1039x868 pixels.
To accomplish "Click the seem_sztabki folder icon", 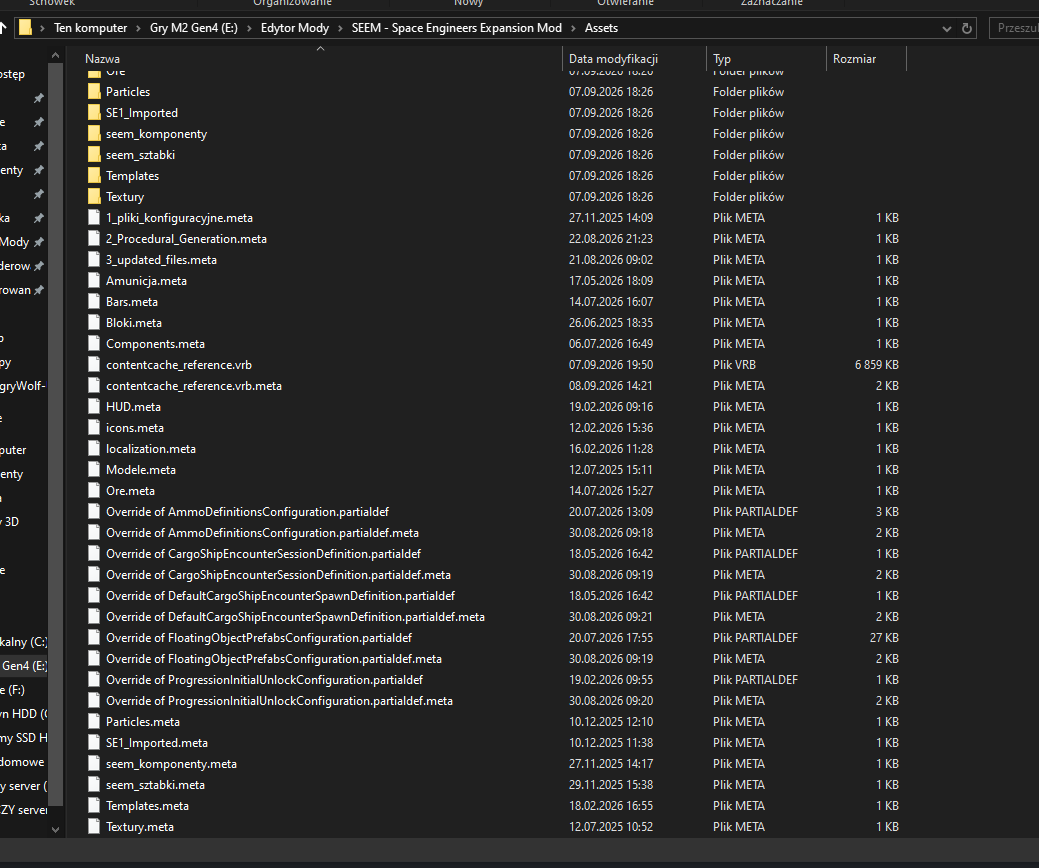I will tap(94, 154).
